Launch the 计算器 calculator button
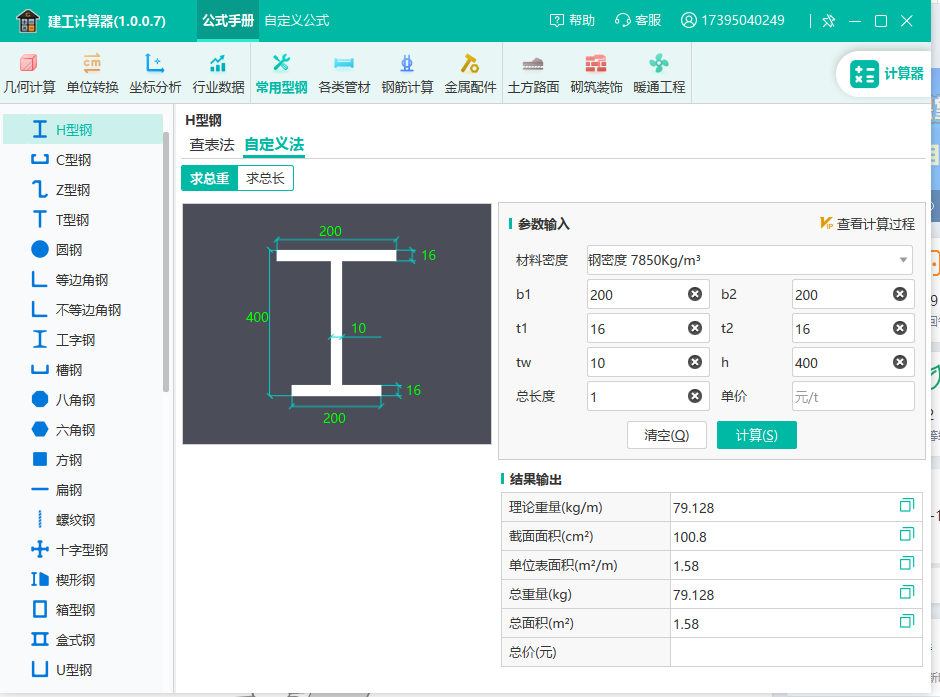The width and height of the screenshot is (940, 697). coord(886,74)
